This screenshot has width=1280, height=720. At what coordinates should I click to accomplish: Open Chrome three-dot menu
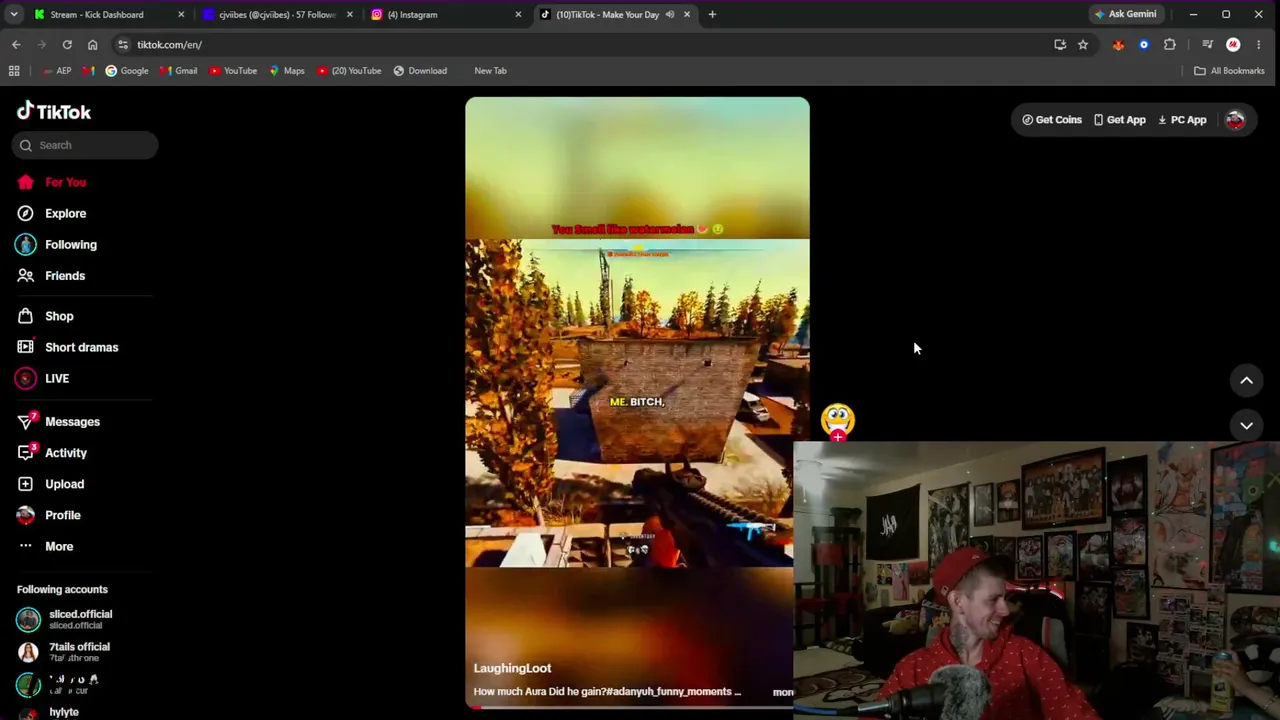(1258, 44)
